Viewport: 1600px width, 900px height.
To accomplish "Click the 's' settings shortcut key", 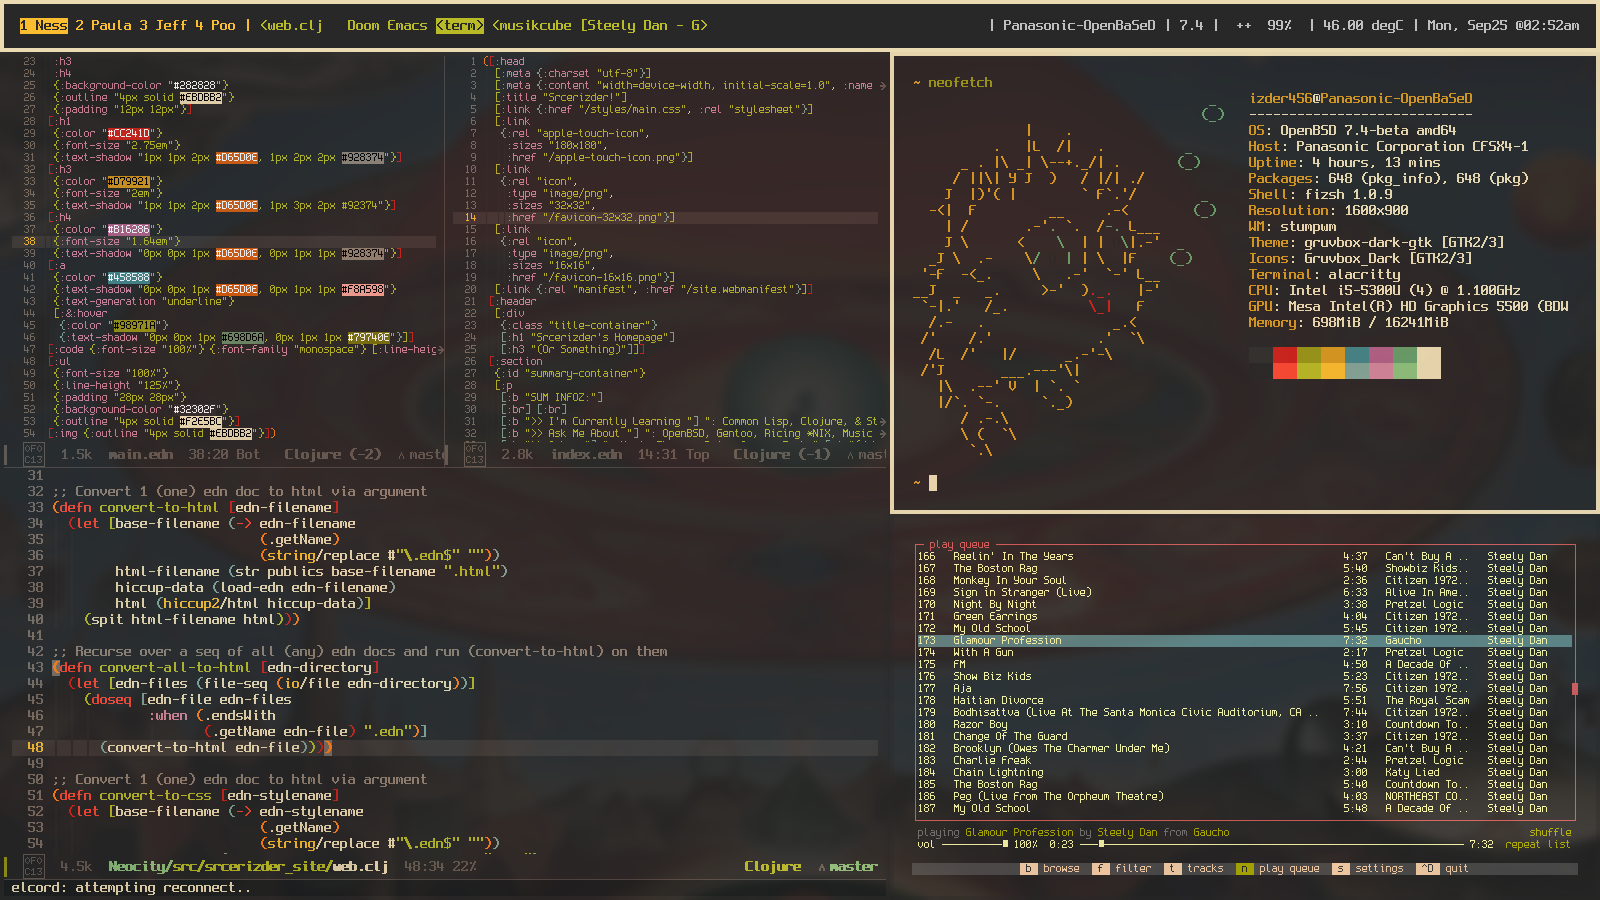I will point(1340,868).
